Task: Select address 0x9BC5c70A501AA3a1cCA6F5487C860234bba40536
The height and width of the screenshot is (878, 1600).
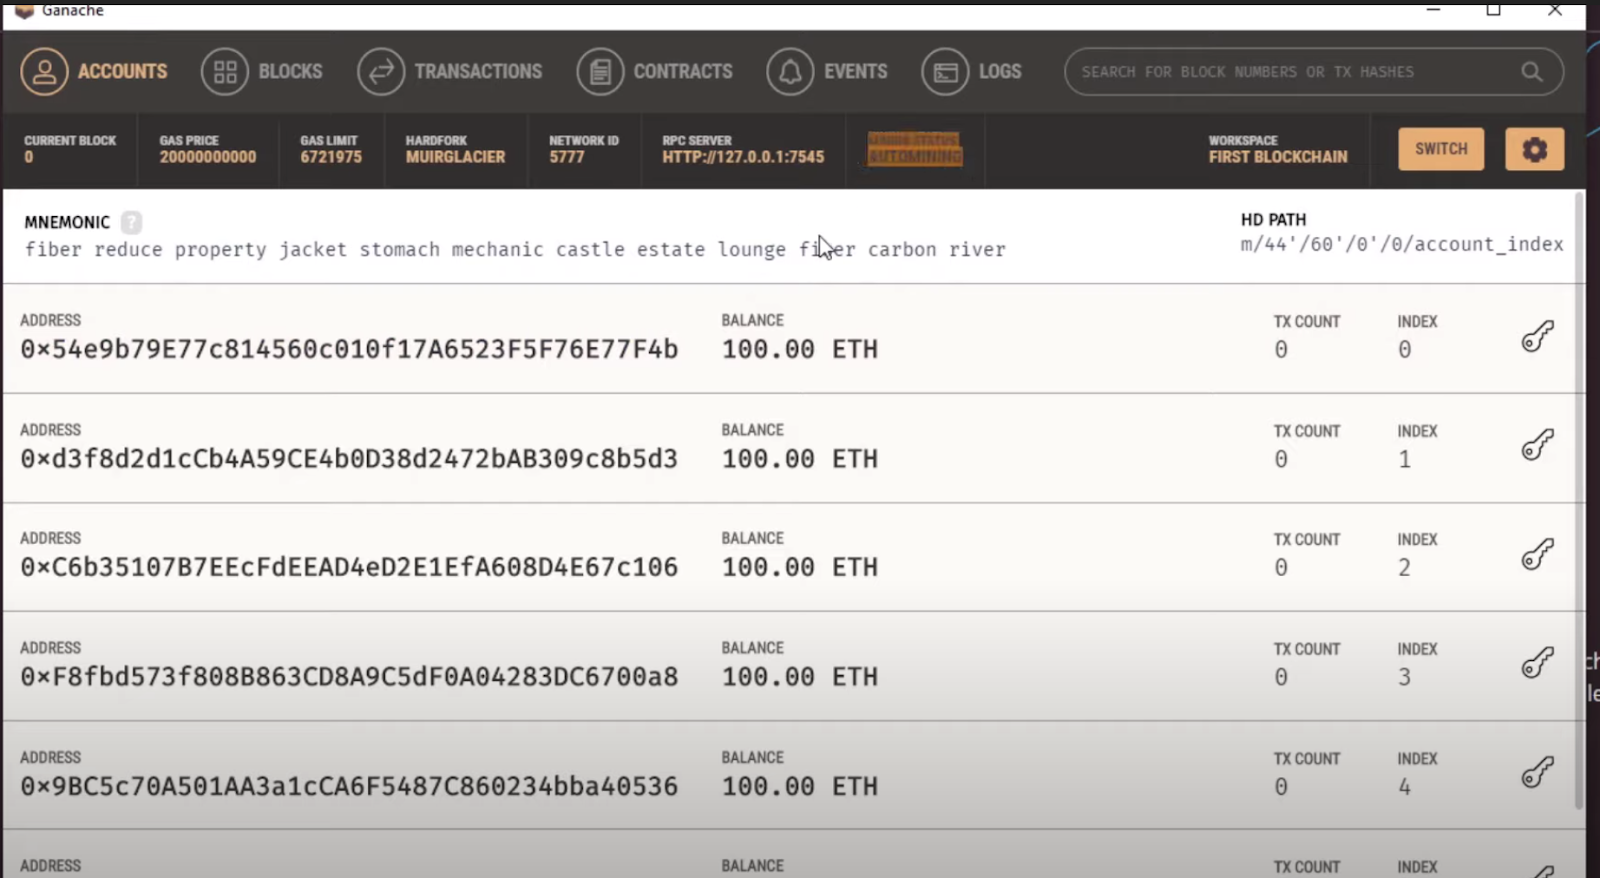Action: coord(349,787)
